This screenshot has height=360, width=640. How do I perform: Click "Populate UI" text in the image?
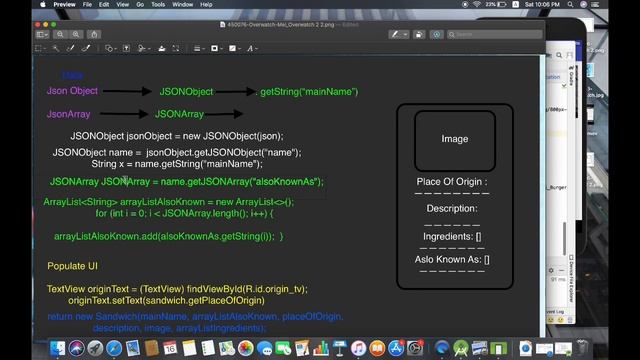click(x=72, y=266)
